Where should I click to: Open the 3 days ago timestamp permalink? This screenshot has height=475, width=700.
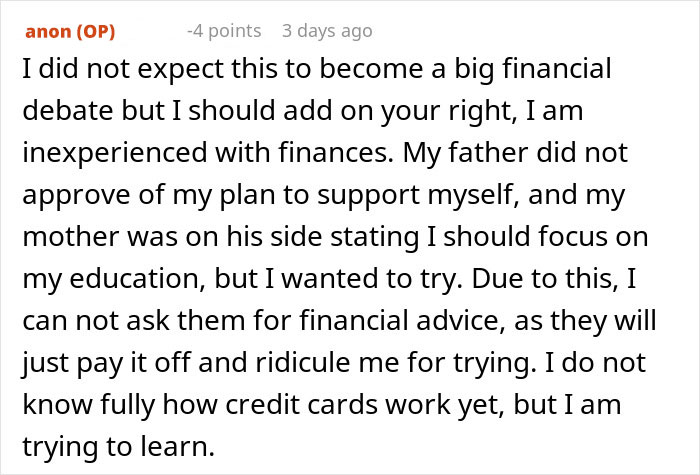click(327, 31)
